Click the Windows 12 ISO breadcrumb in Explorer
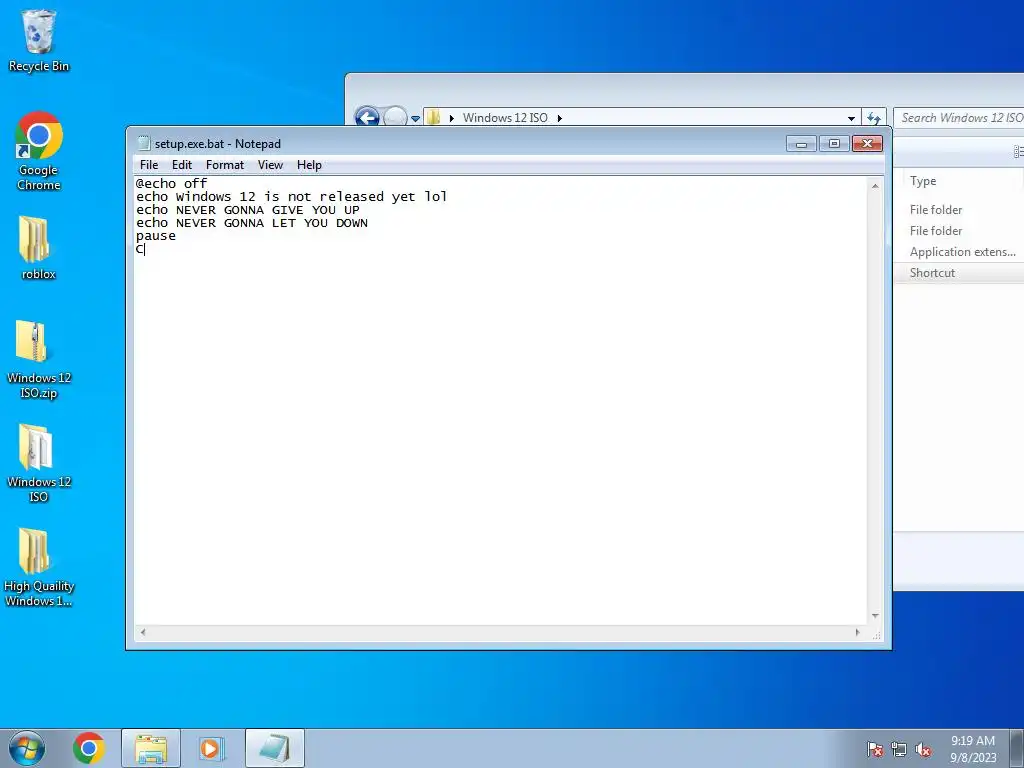The height and width of the screenshot is (768, 1024). pyautogui.click(x=505, y=118)
